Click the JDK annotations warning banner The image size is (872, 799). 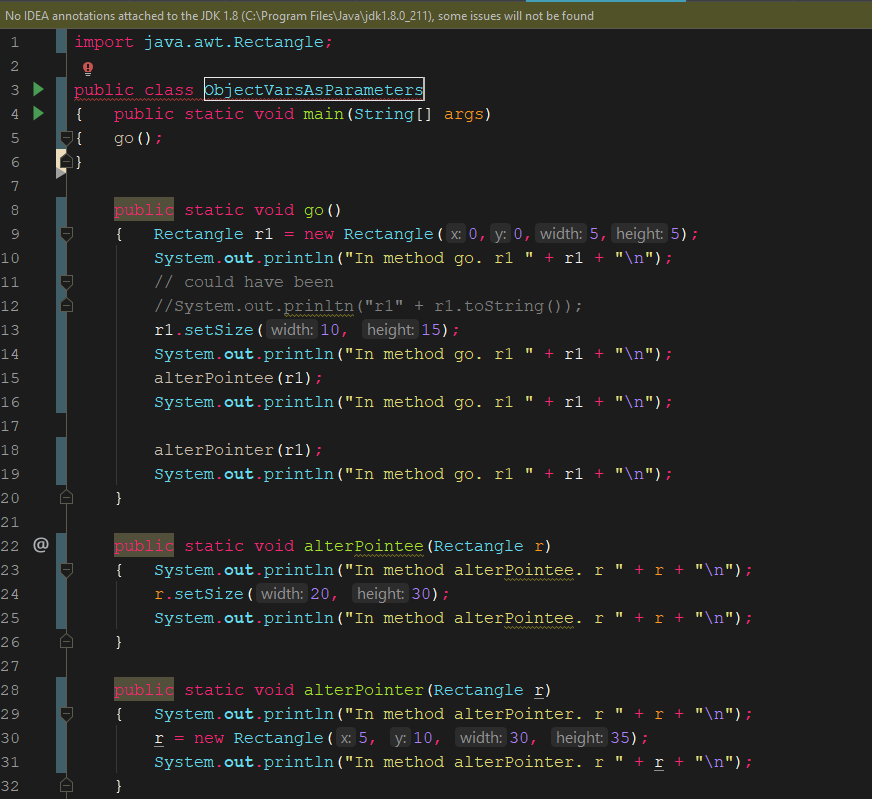(436, 16)
